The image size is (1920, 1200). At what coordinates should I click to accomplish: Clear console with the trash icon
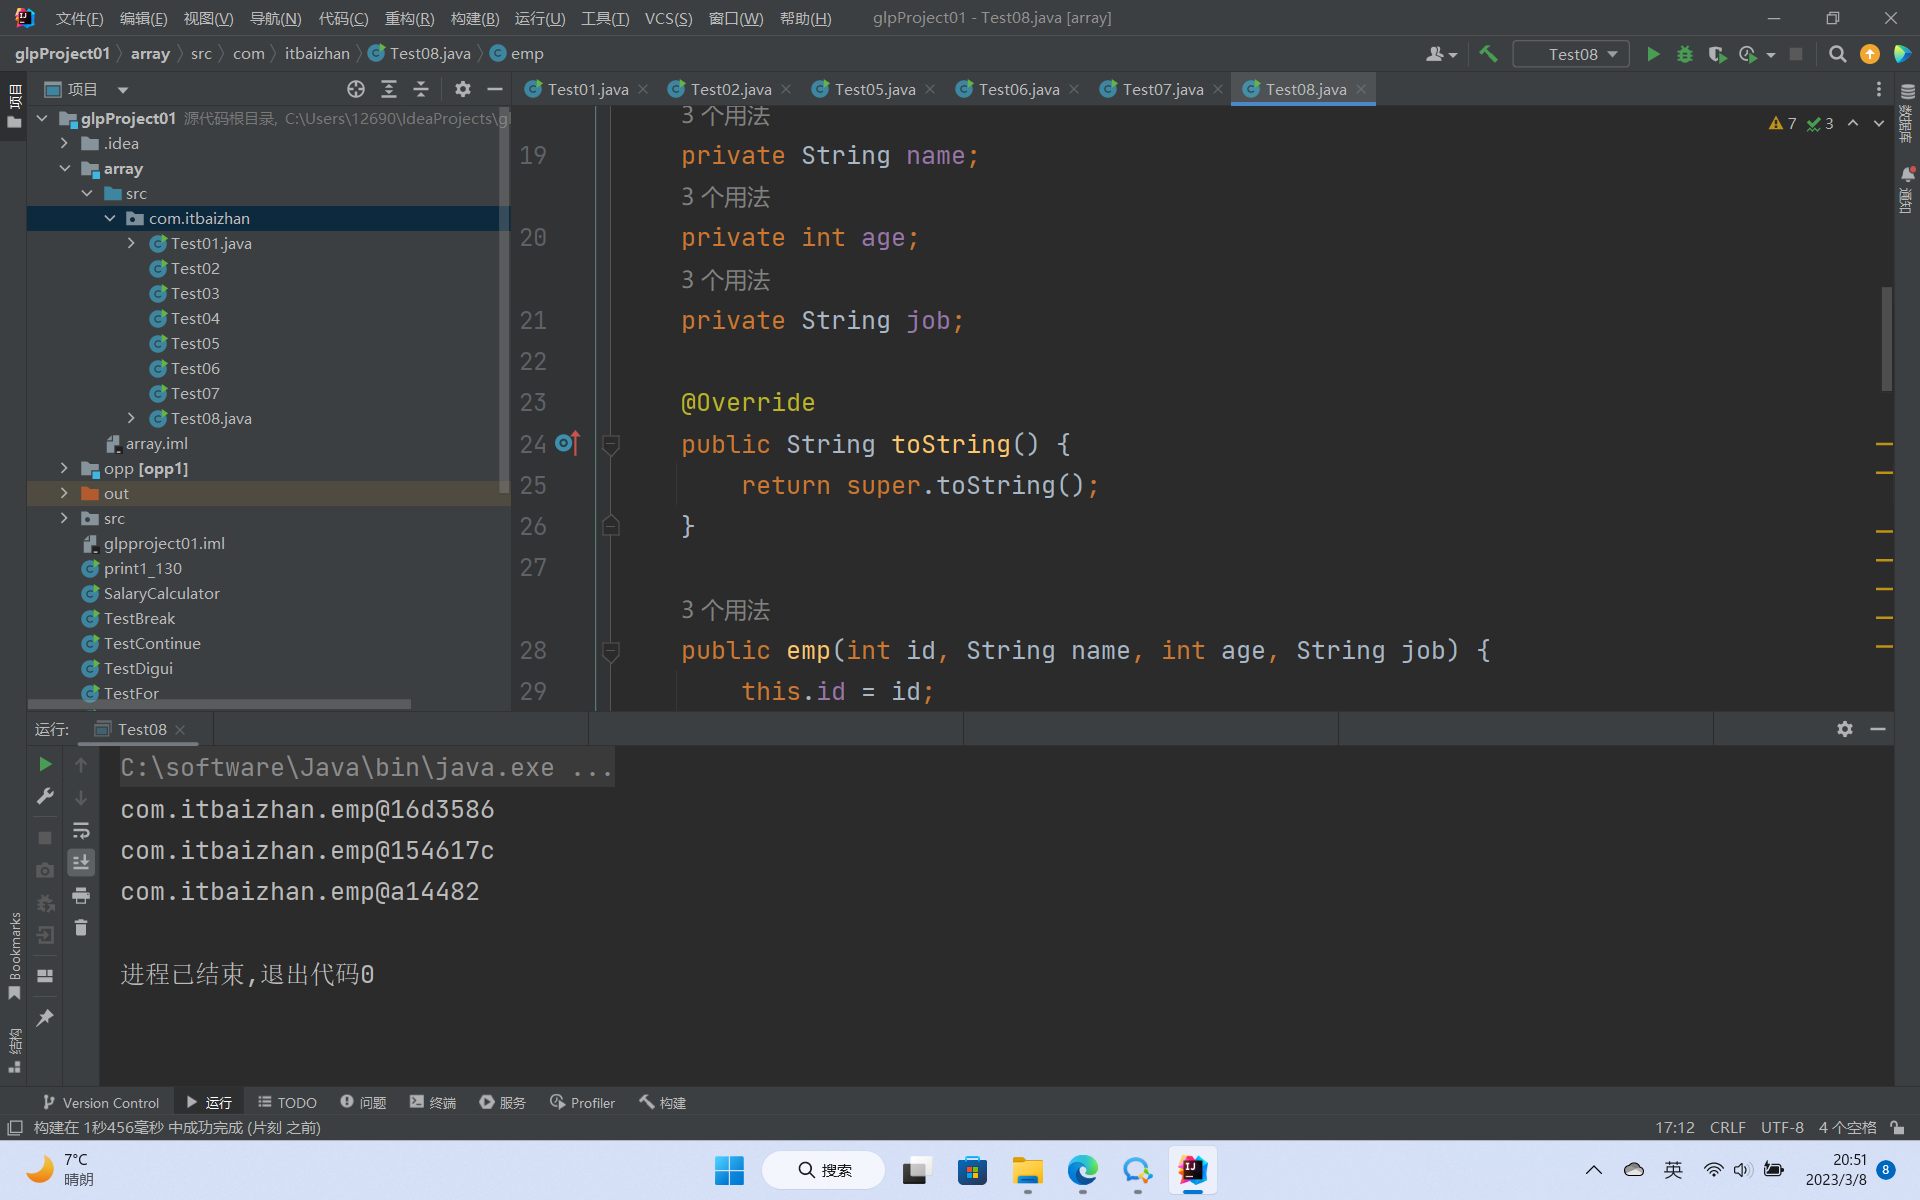81,928
